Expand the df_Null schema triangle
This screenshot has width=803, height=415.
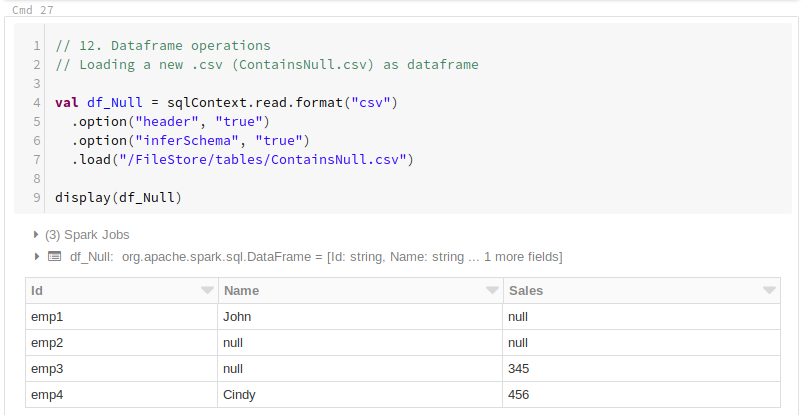[x=36, y=256]
